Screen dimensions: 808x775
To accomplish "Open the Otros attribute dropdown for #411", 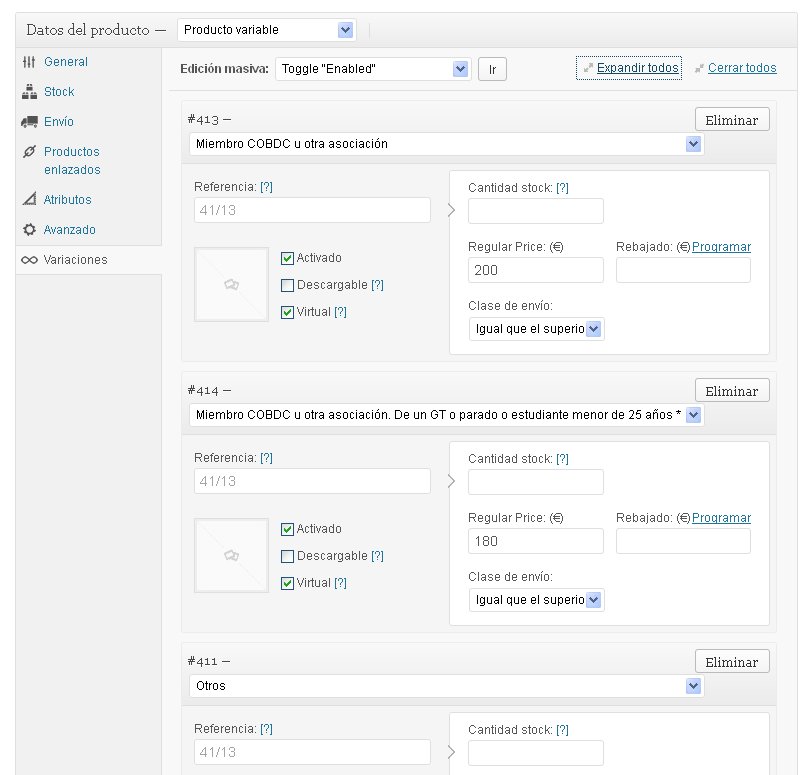I will coord(446,686).
